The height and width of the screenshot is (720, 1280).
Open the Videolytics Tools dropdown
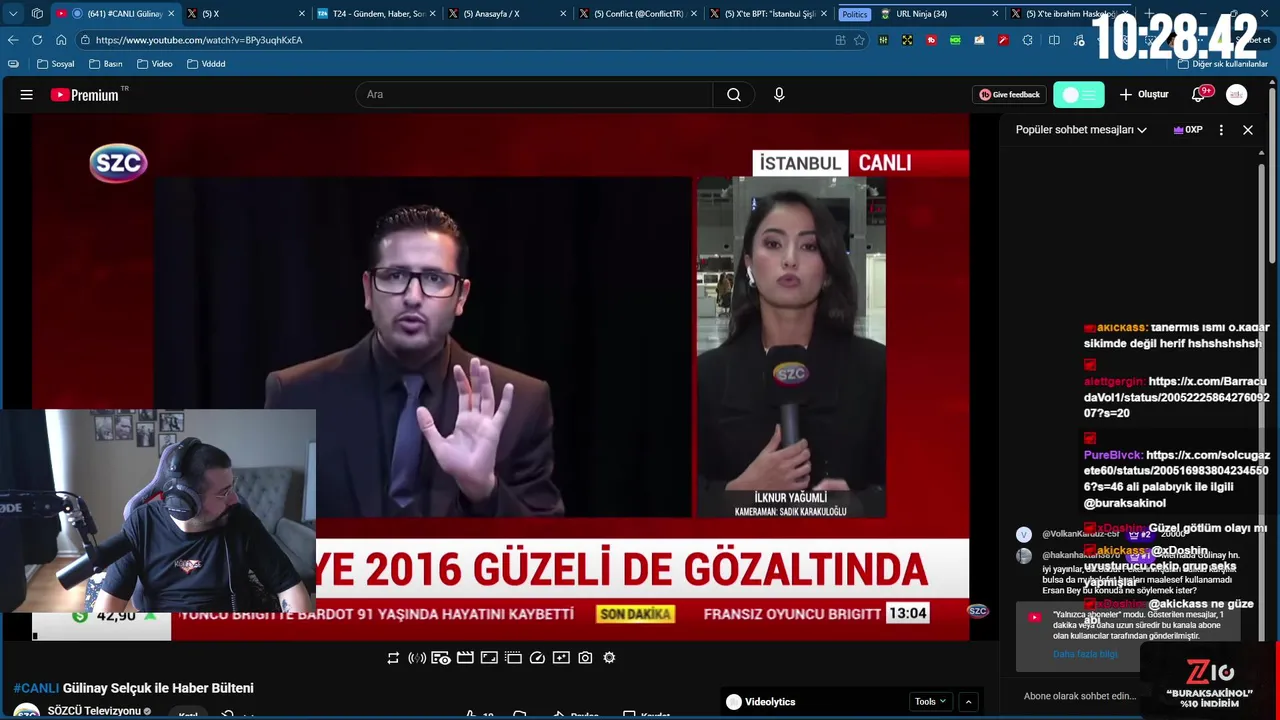pyautogui.click(x=930, y=702)
